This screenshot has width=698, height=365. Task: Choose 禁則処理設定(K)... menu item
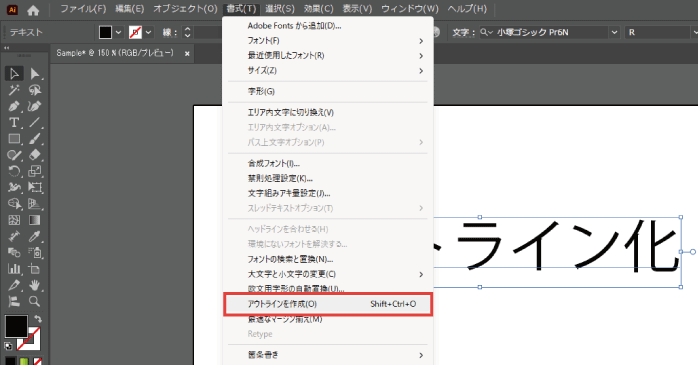tap(328, 178)
